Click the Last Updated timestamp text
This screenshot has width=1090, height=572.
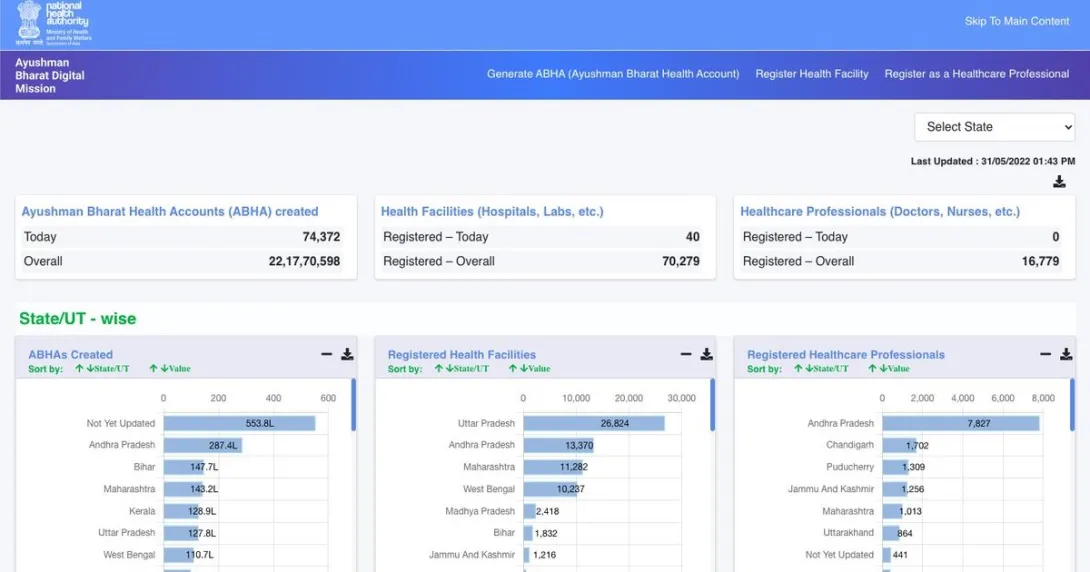[993, 161]
